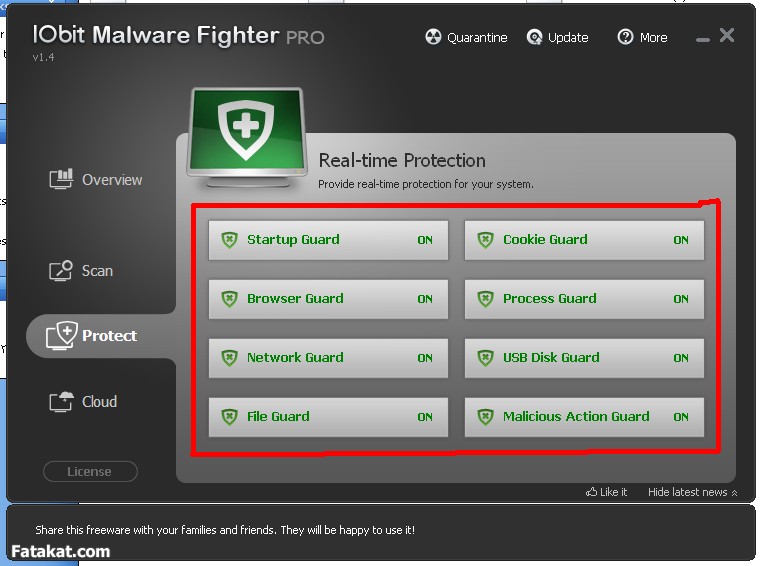The height and width of the screenshot is (566, 762).
Task: Click the Malicious Action Guard shield icon
Action: 485,417
